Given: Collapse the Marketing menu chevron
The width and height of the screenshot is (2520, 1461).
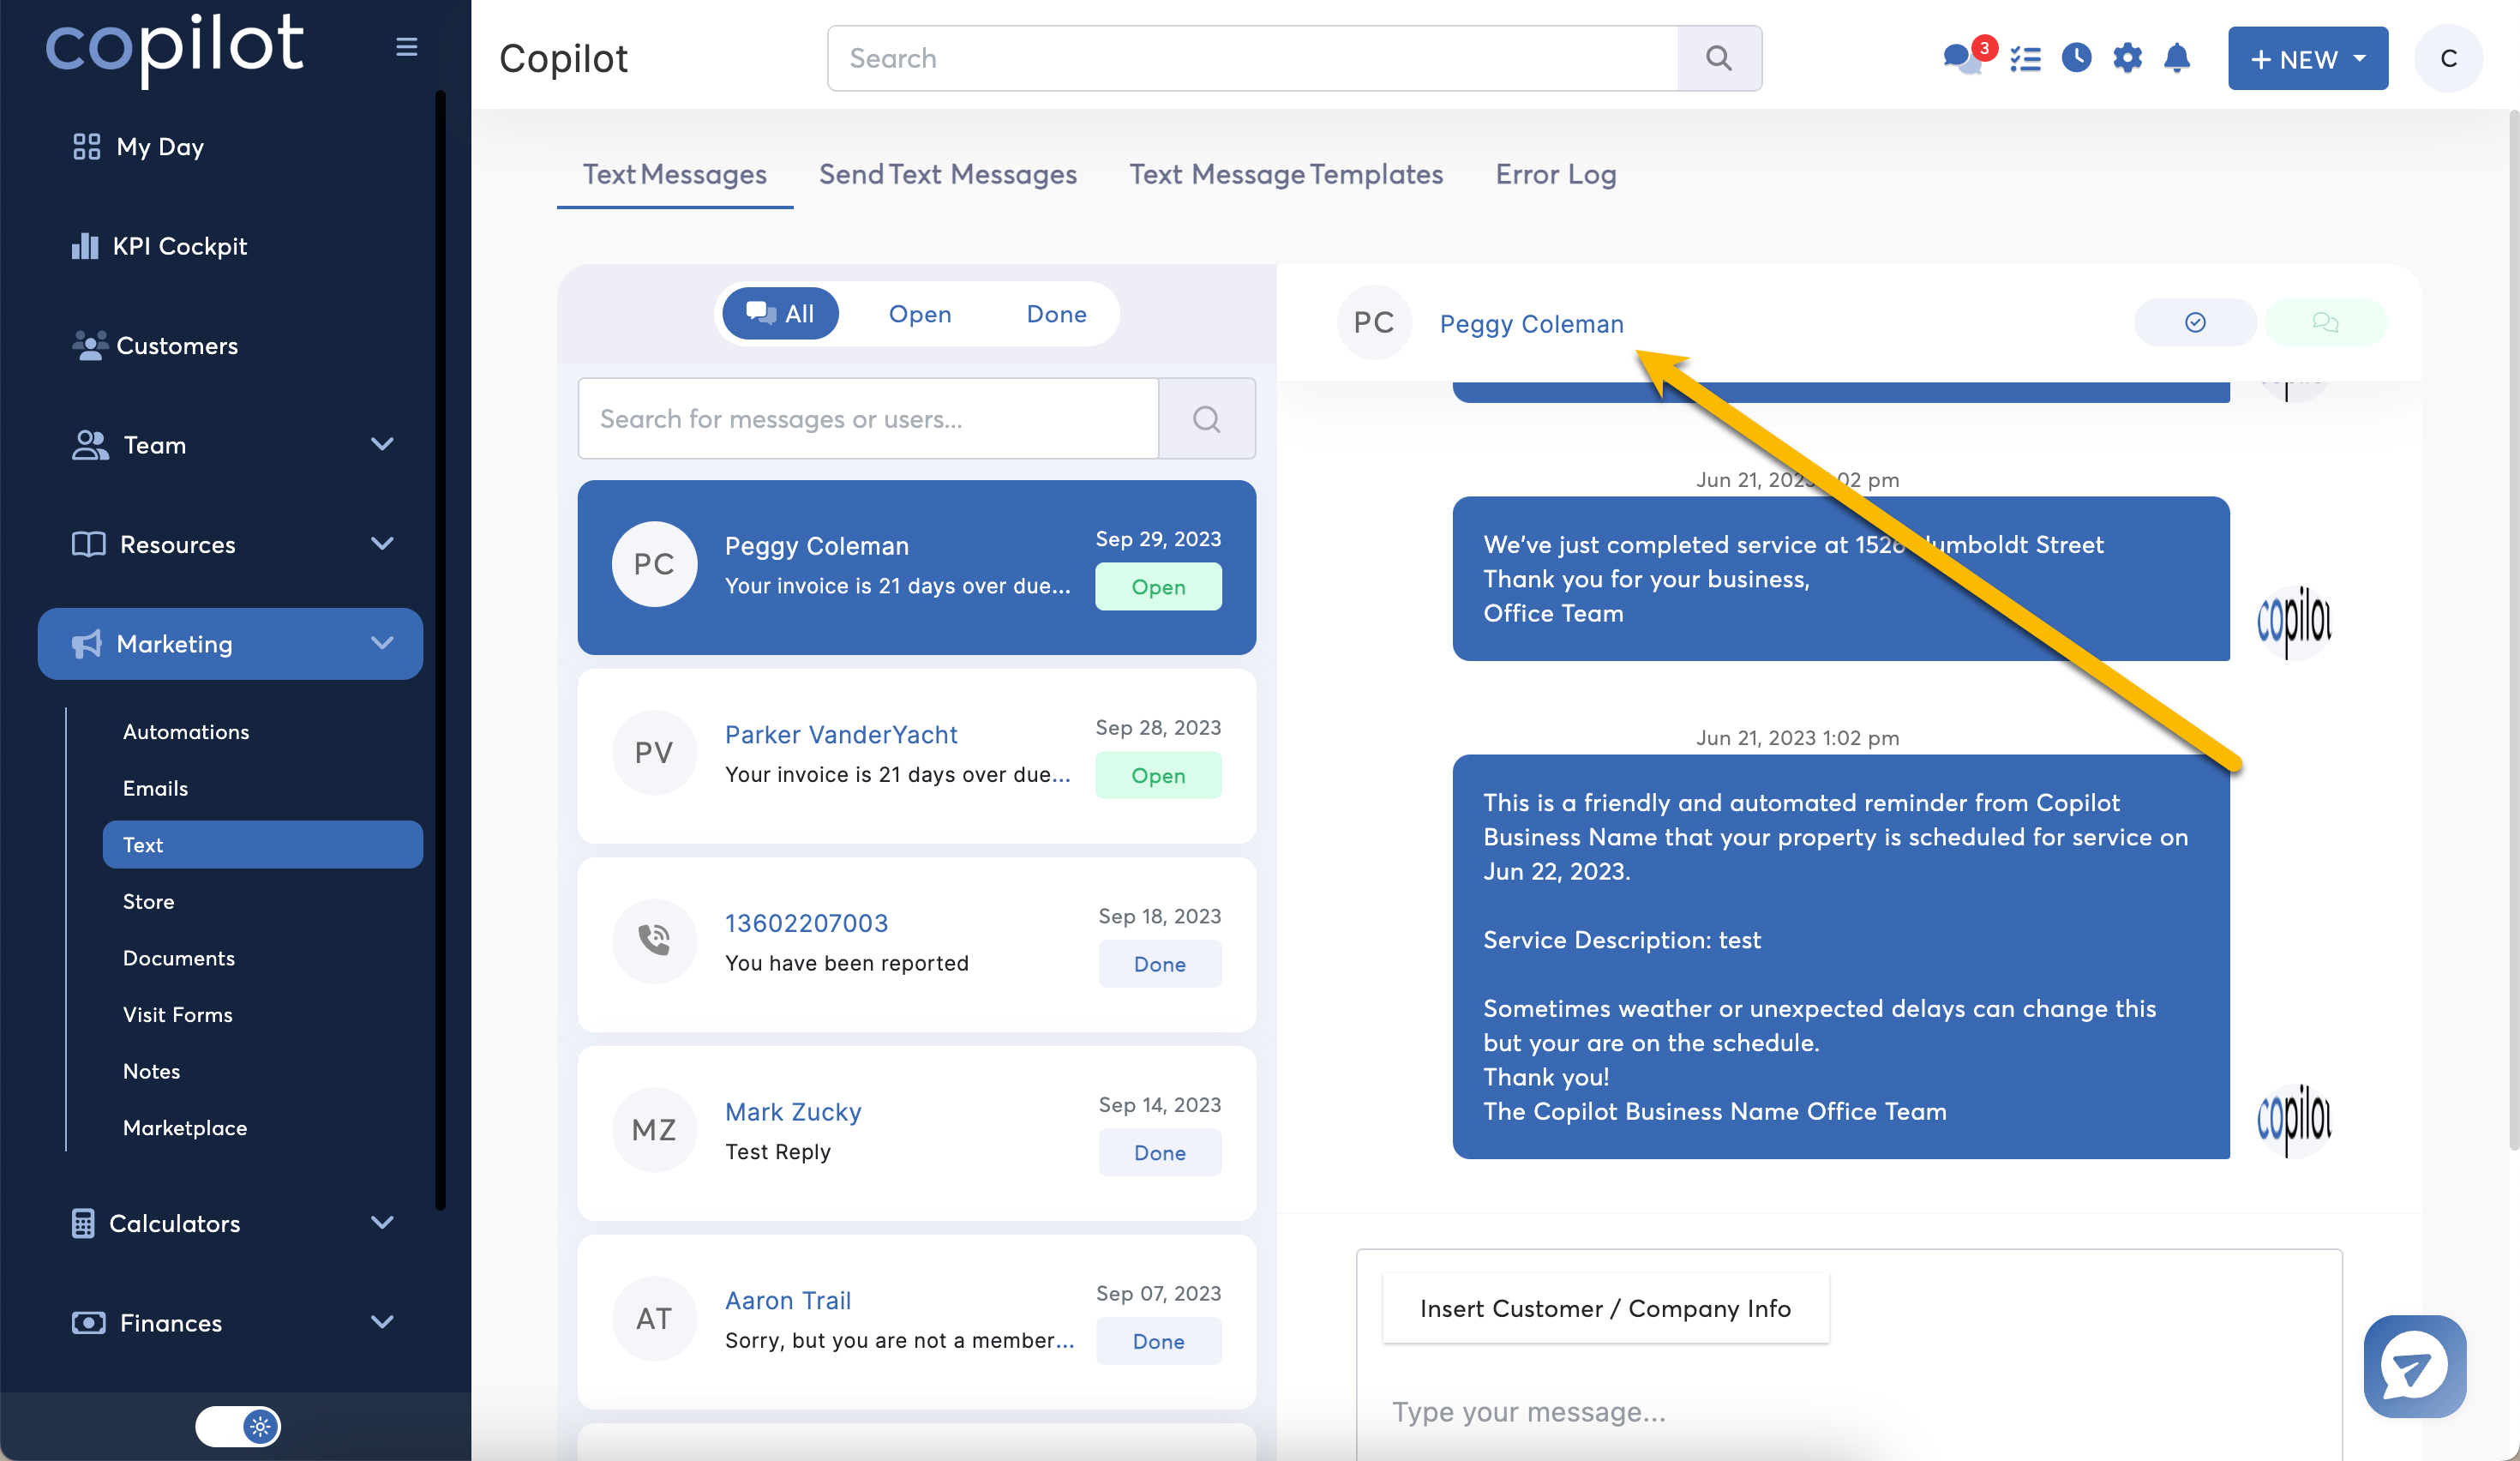Looking at the screenshot, I should pyautogui.click(x=382, y=643).
